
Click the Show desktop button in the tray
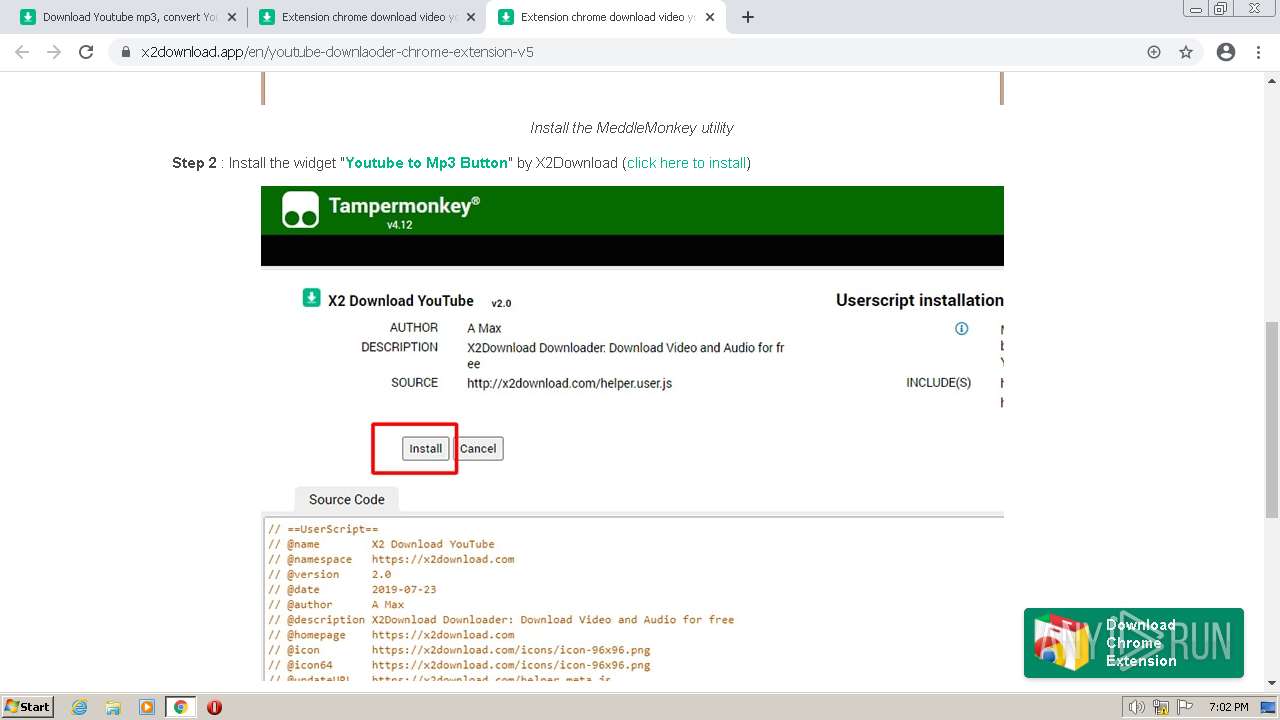1267,707
